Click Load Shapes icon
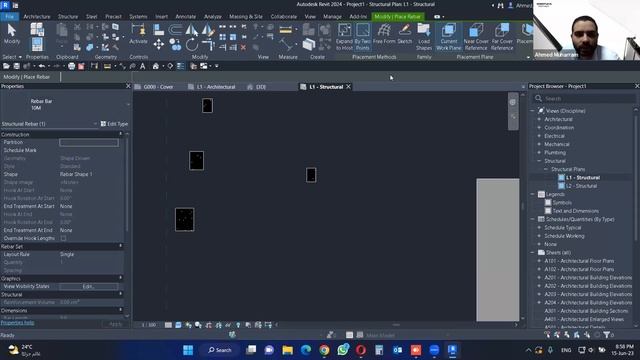Viewport: 640px width, 360px height. [x=424, y=37]
